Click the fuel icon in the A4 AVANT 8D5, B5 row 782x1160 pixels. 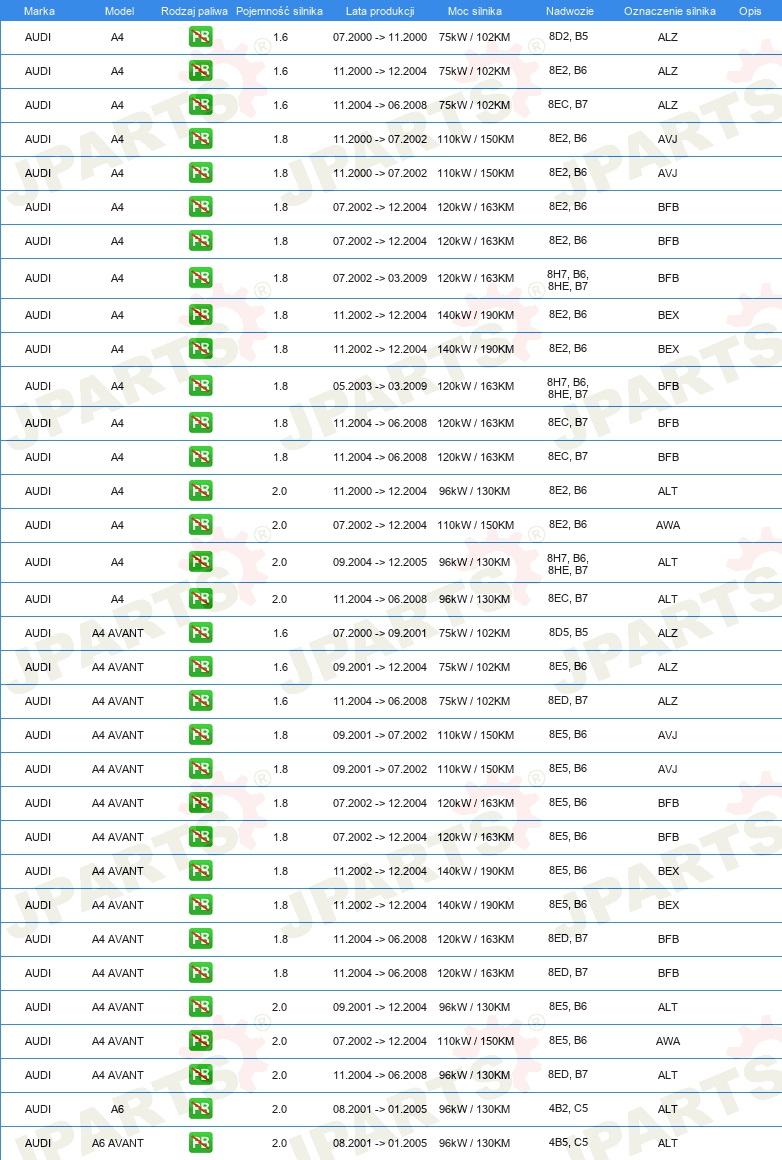(200, 633)
